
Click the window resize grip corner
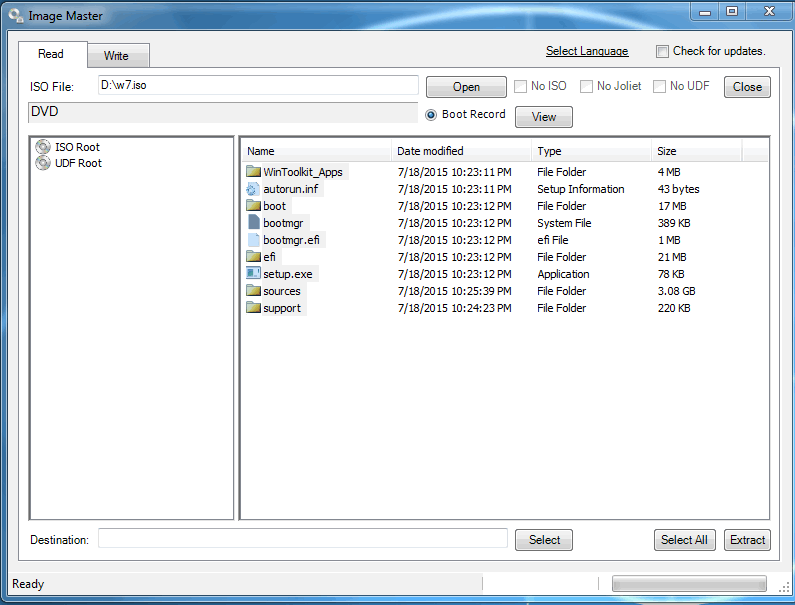click(x=784, y=587)
